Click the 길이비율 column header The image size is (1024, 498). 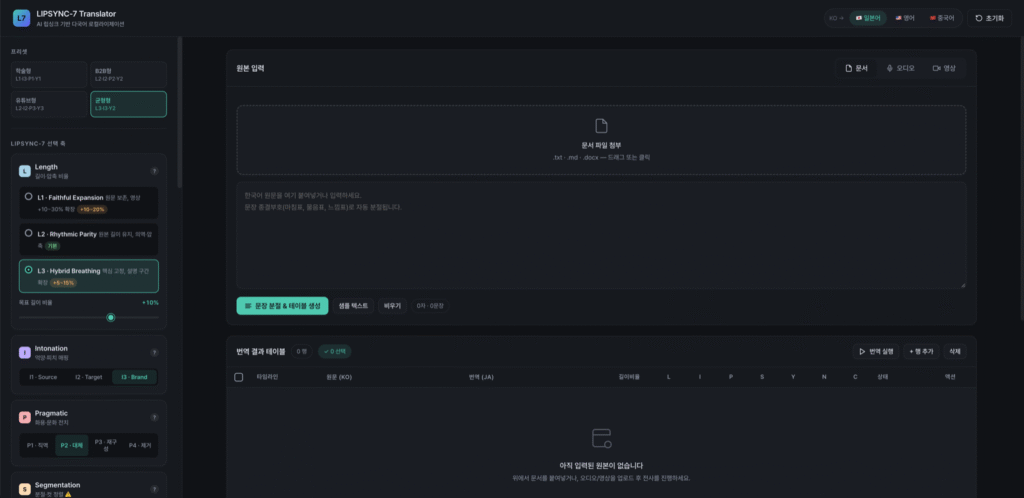click(629, 377)
